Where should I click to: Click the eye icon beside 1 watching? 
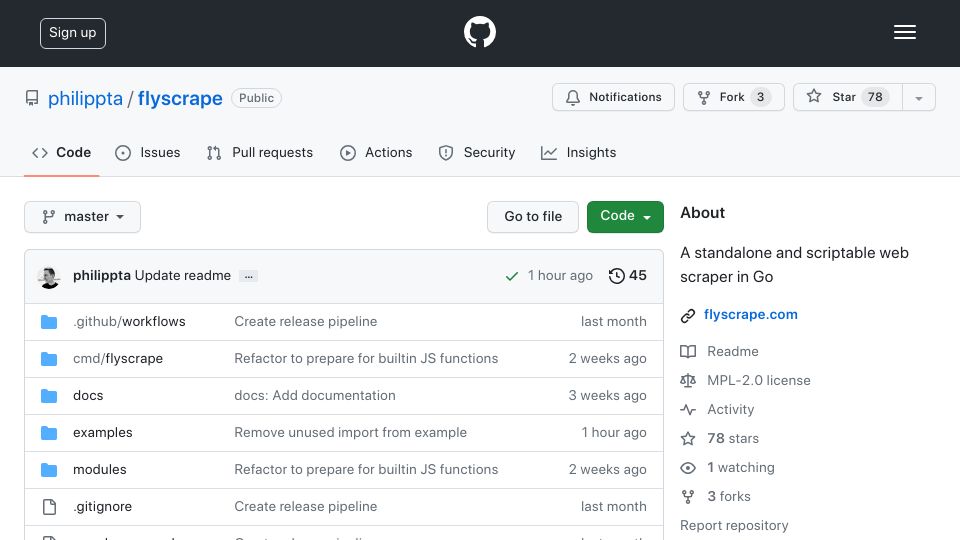pos(688,468)
